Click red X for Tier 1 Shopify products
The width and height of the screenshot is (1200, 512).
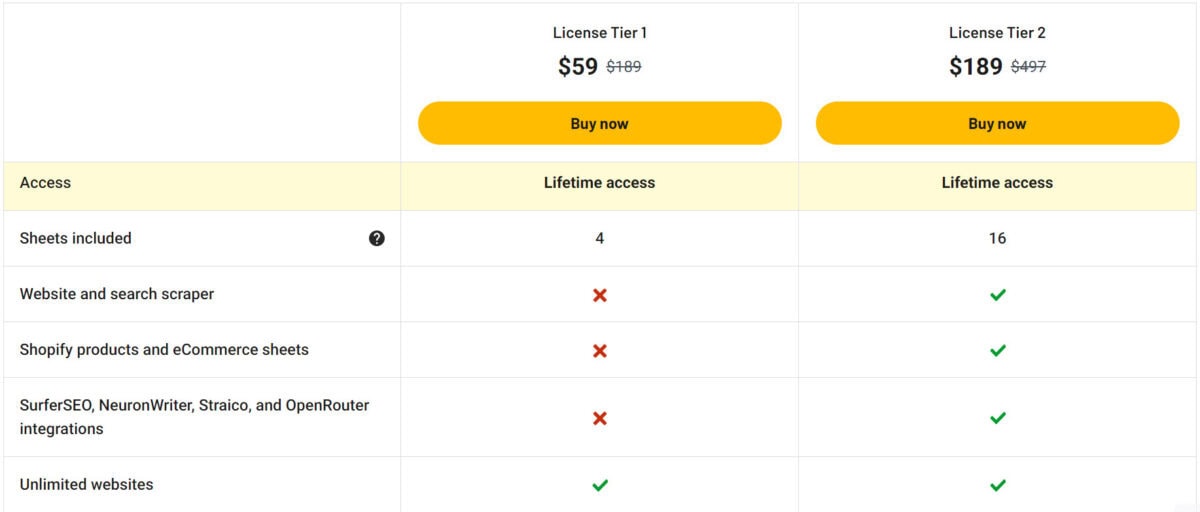tap(600, 351)
